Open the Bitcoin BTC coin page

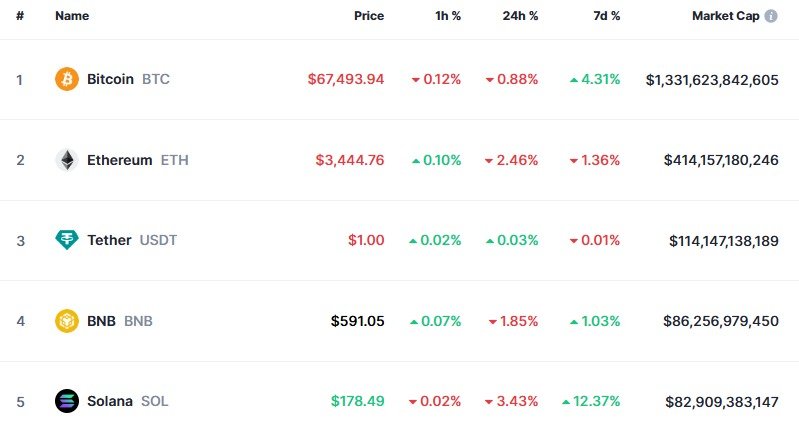111,79
